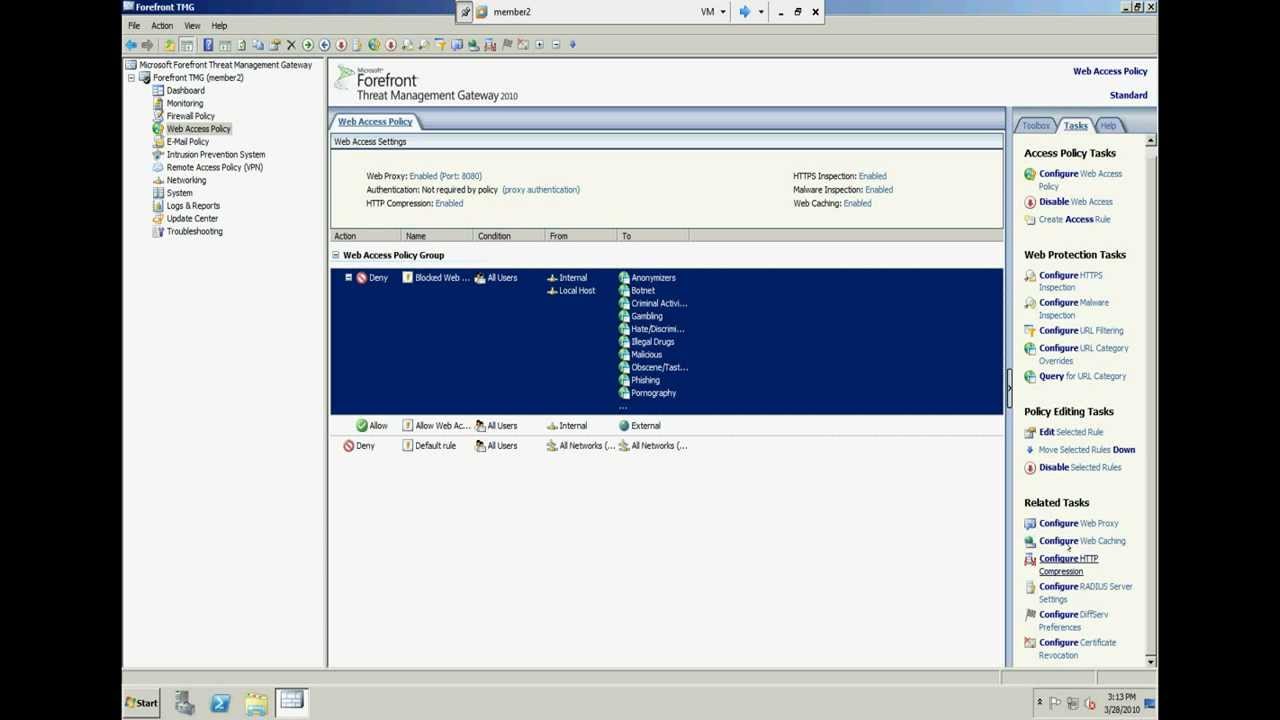Viewport: 1280px width, 720px height.
Task: Select the Web Access Policy tab
Action: tap(375, 122)
